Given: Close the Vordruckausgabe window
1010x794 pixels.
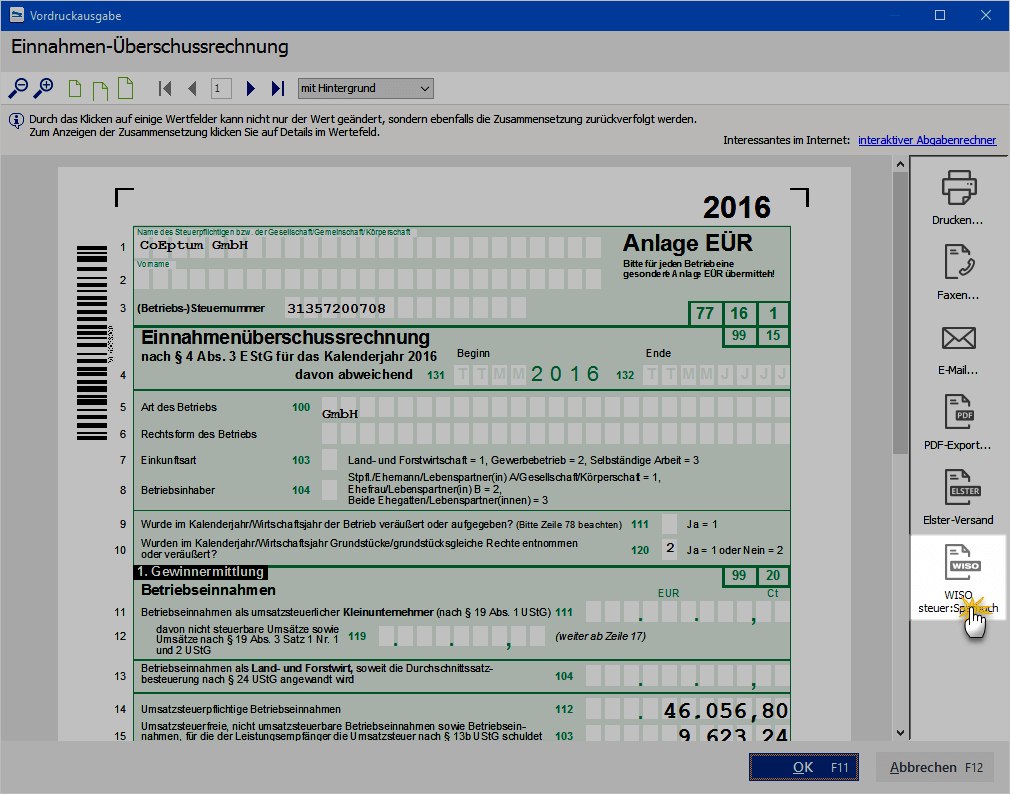Looking at the screenshot, I should 986,15.
